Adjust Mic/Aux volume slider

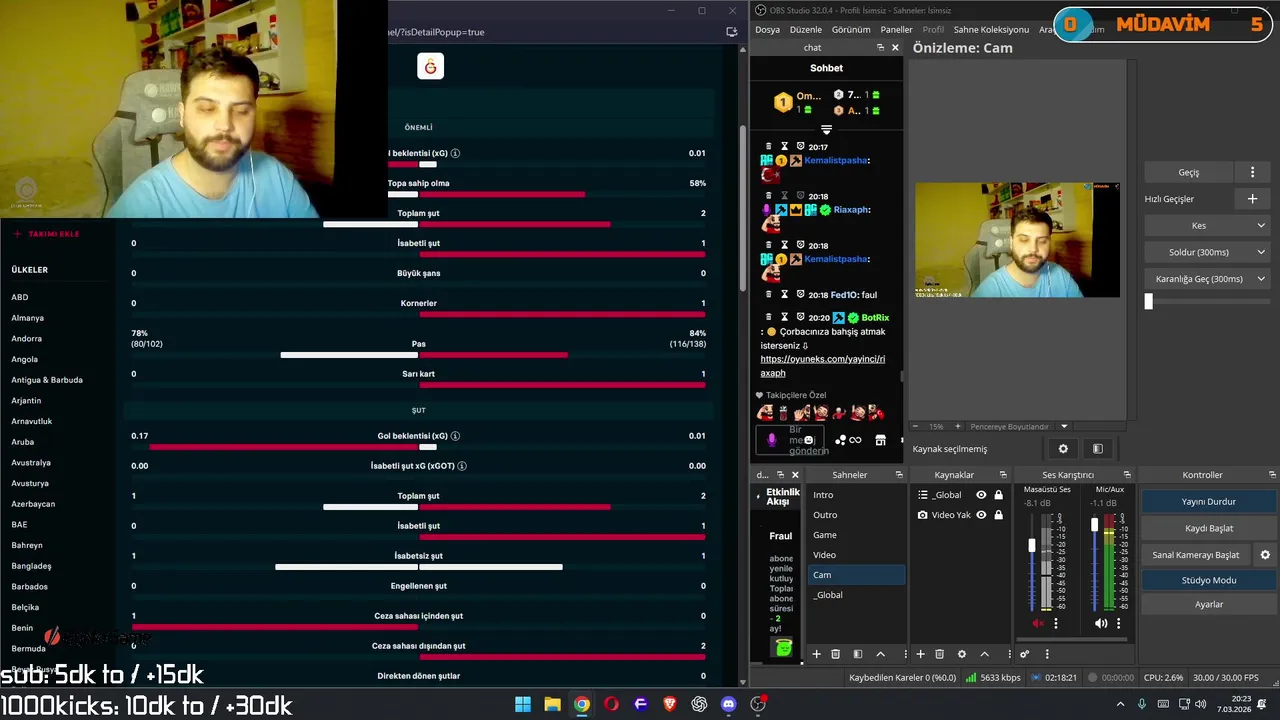[1095, 524]
